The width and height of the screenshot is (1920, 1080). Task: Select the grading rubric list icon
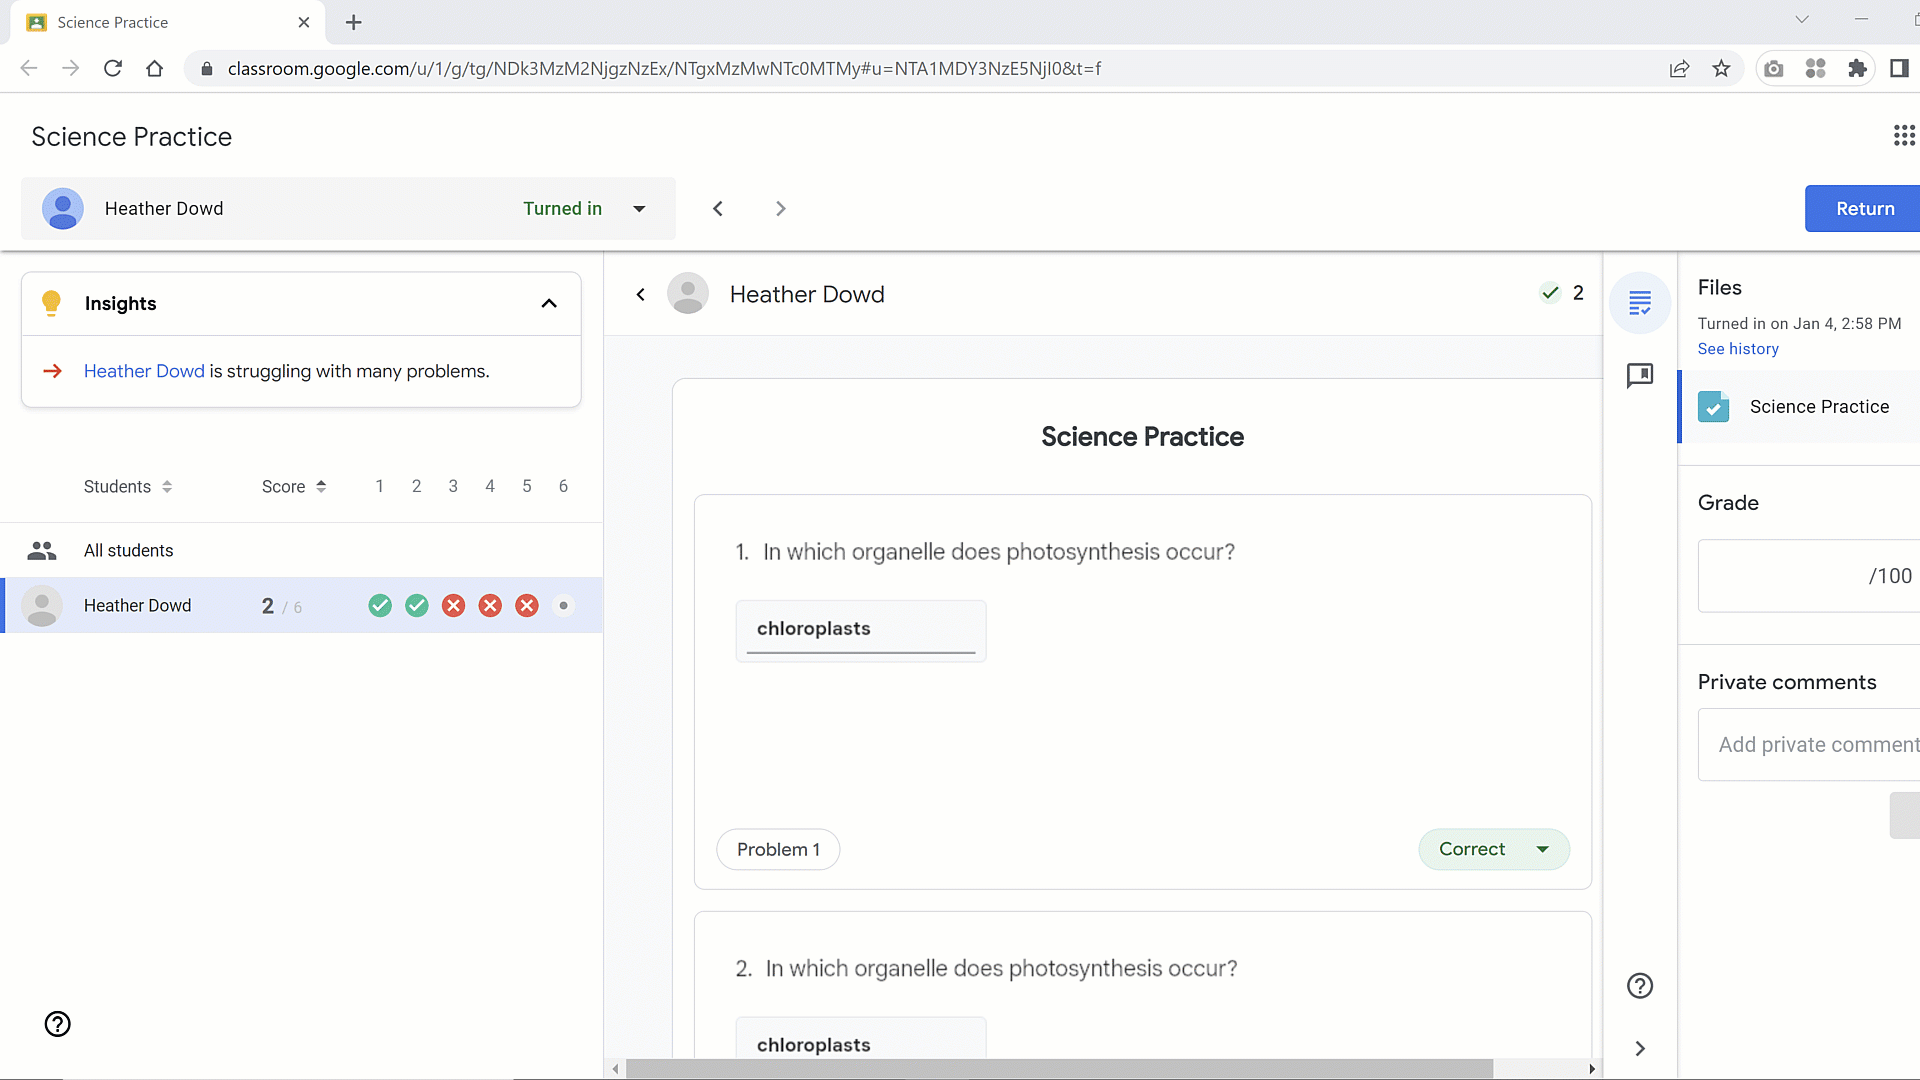1640,303
